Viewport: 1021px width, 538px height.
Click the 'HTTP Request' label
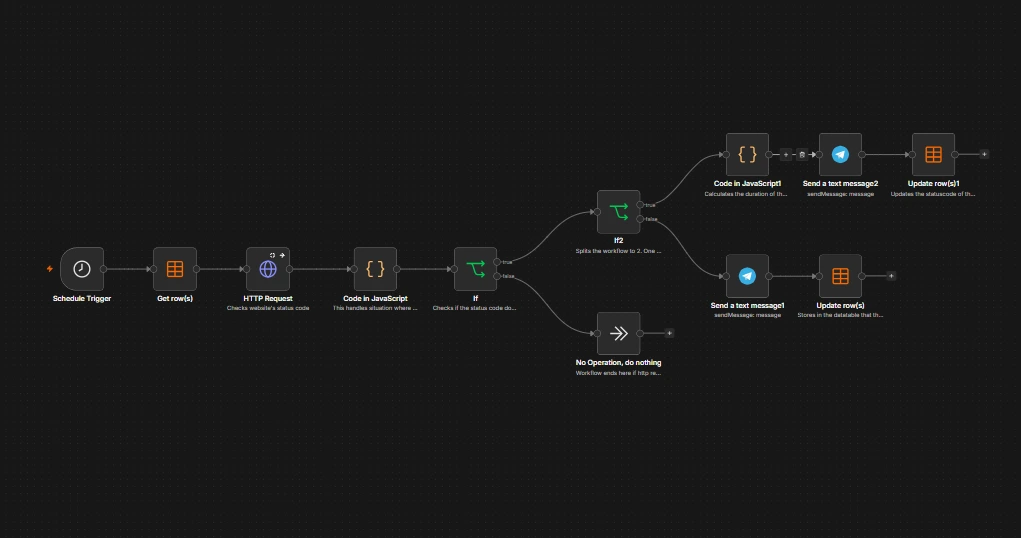268,298
